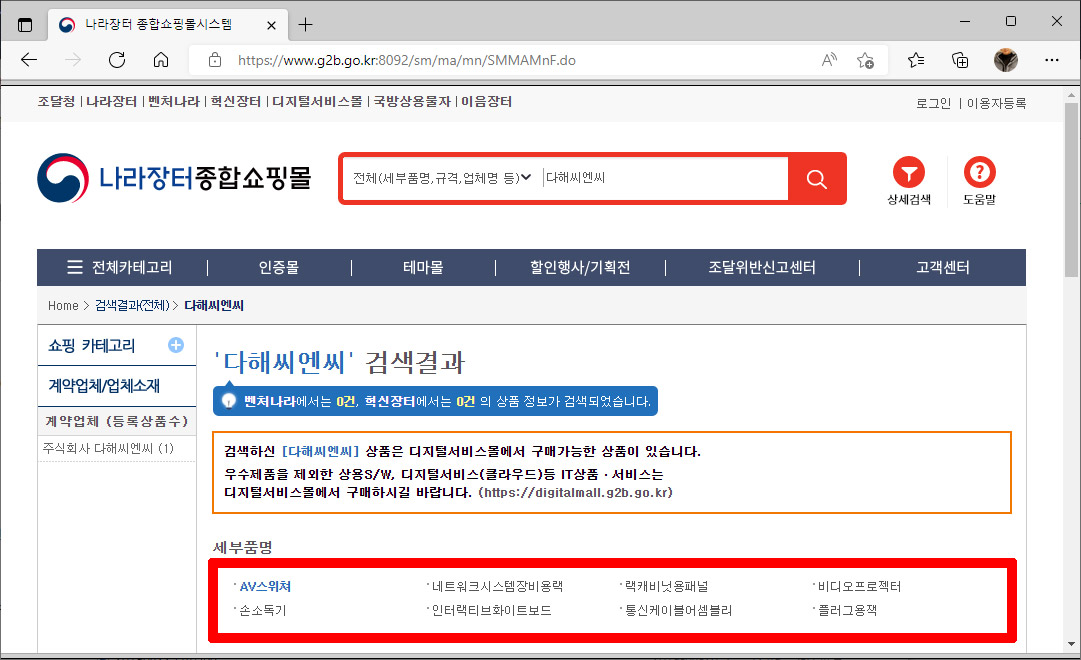Select the 네트워크시스템장비용랙 category
Image resolution: width=1081 pixels, height=660 pixels.
click(497, 586)
